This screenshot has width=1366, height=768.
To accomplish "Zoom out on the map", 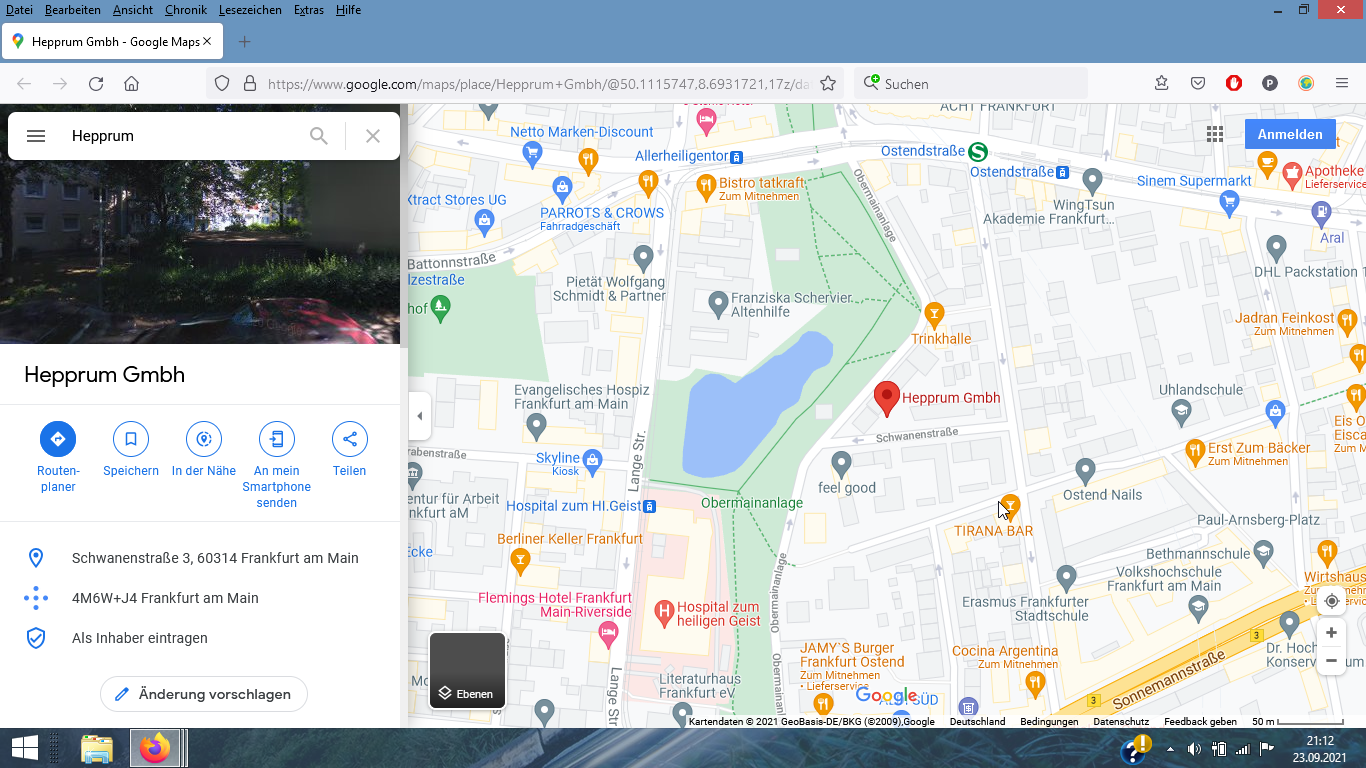I will point(1331,661).
